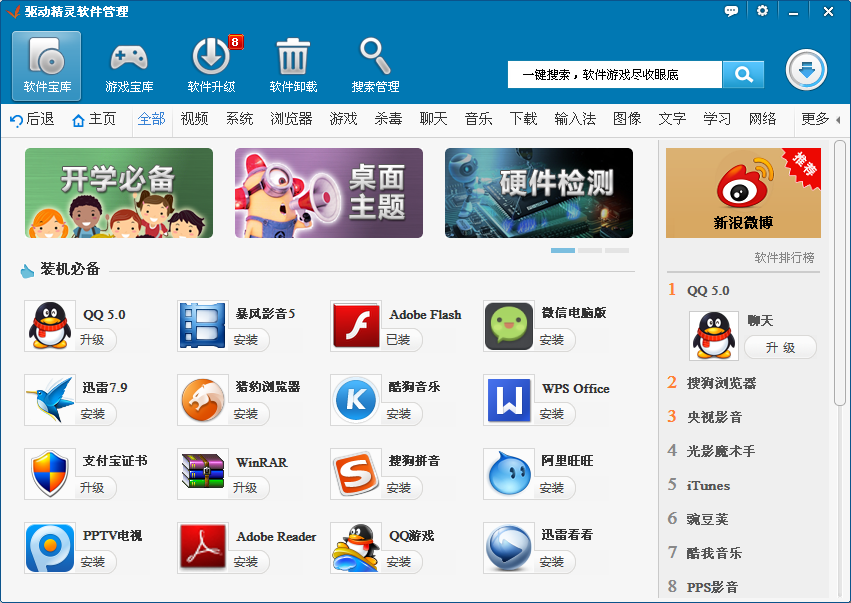
Task: Click the 暴风影音5 film icon
Action: tap(202, 326)
